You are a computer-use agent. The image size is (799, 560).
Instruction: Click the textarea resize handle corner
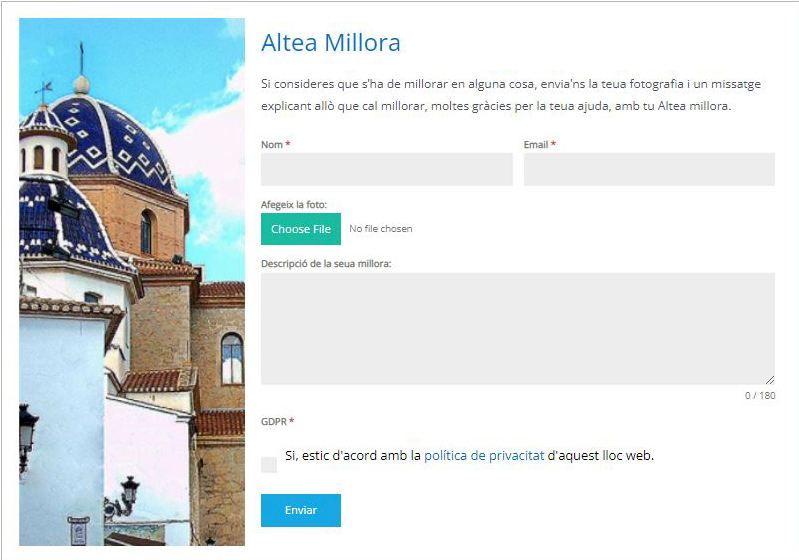[x=769, y=379]
